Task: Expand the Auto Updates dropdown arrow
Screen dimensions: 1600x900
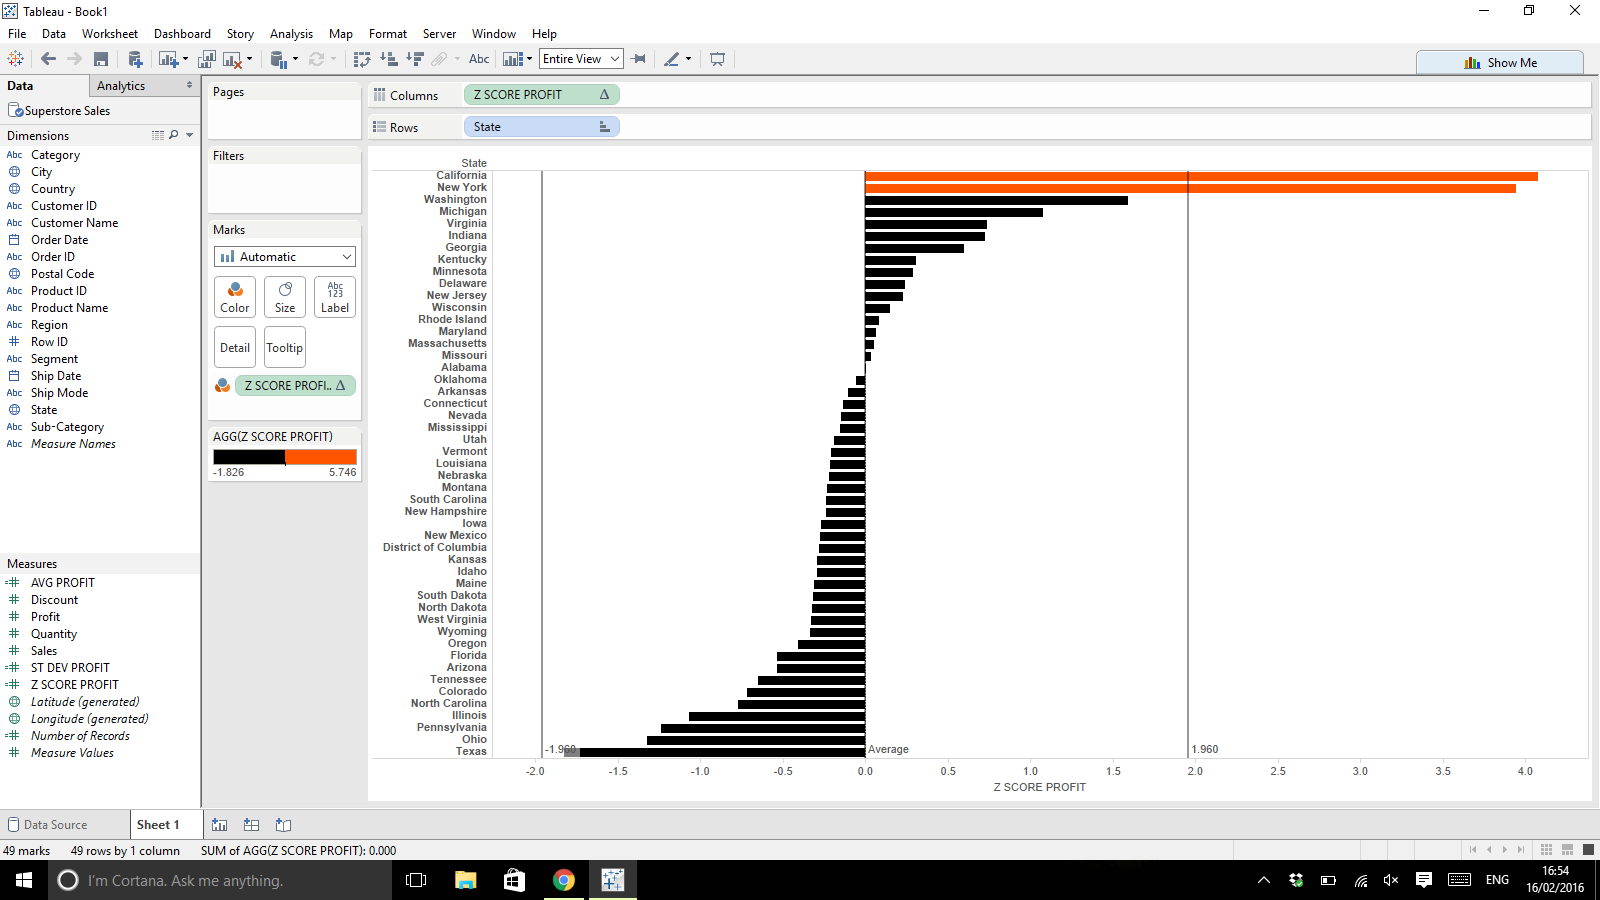Action: 295,59
